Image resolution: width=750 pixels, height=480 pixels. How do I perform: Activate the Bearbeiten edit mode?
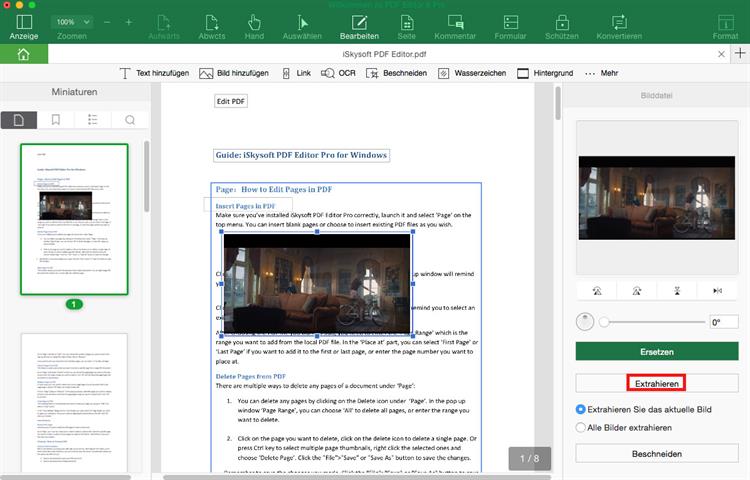coord(359,27)
